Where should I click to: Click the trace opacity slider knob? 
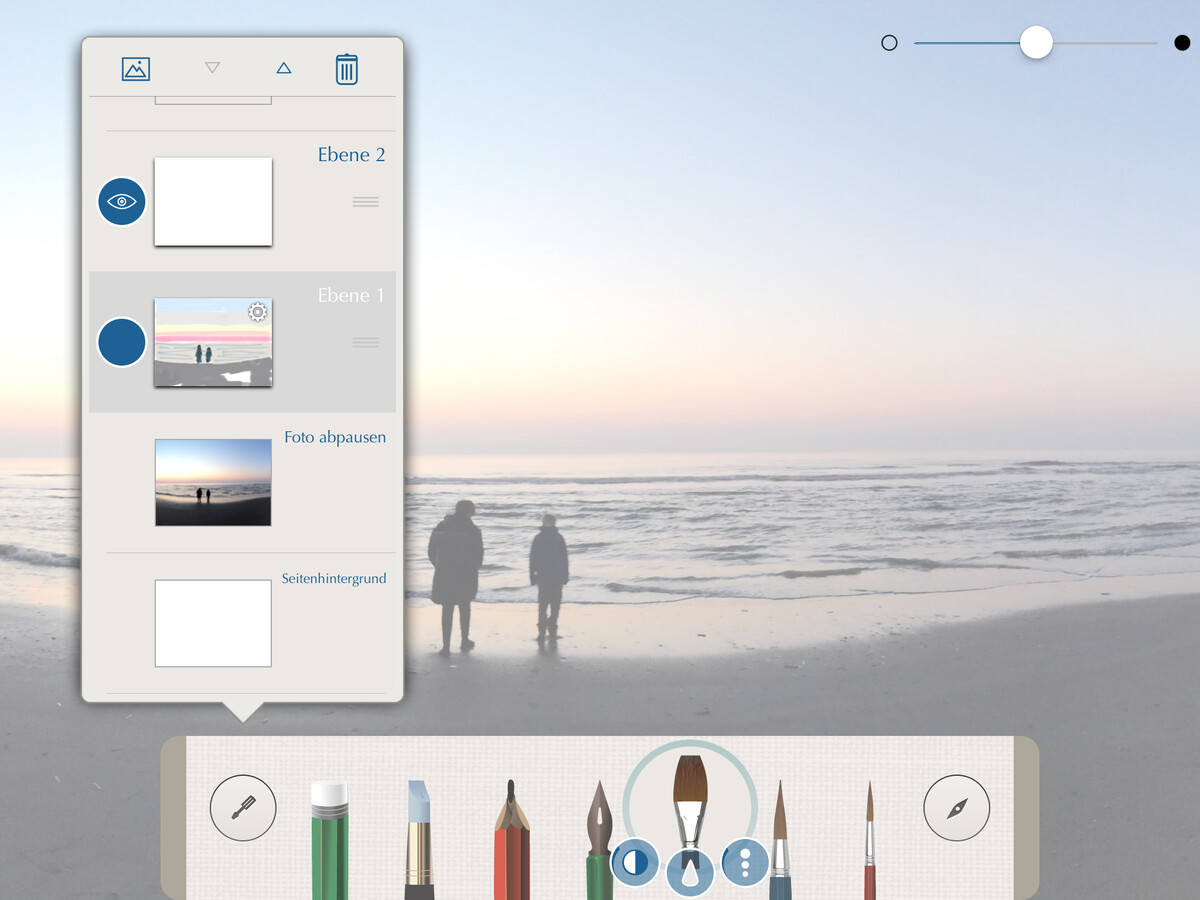click(1036, 42)
